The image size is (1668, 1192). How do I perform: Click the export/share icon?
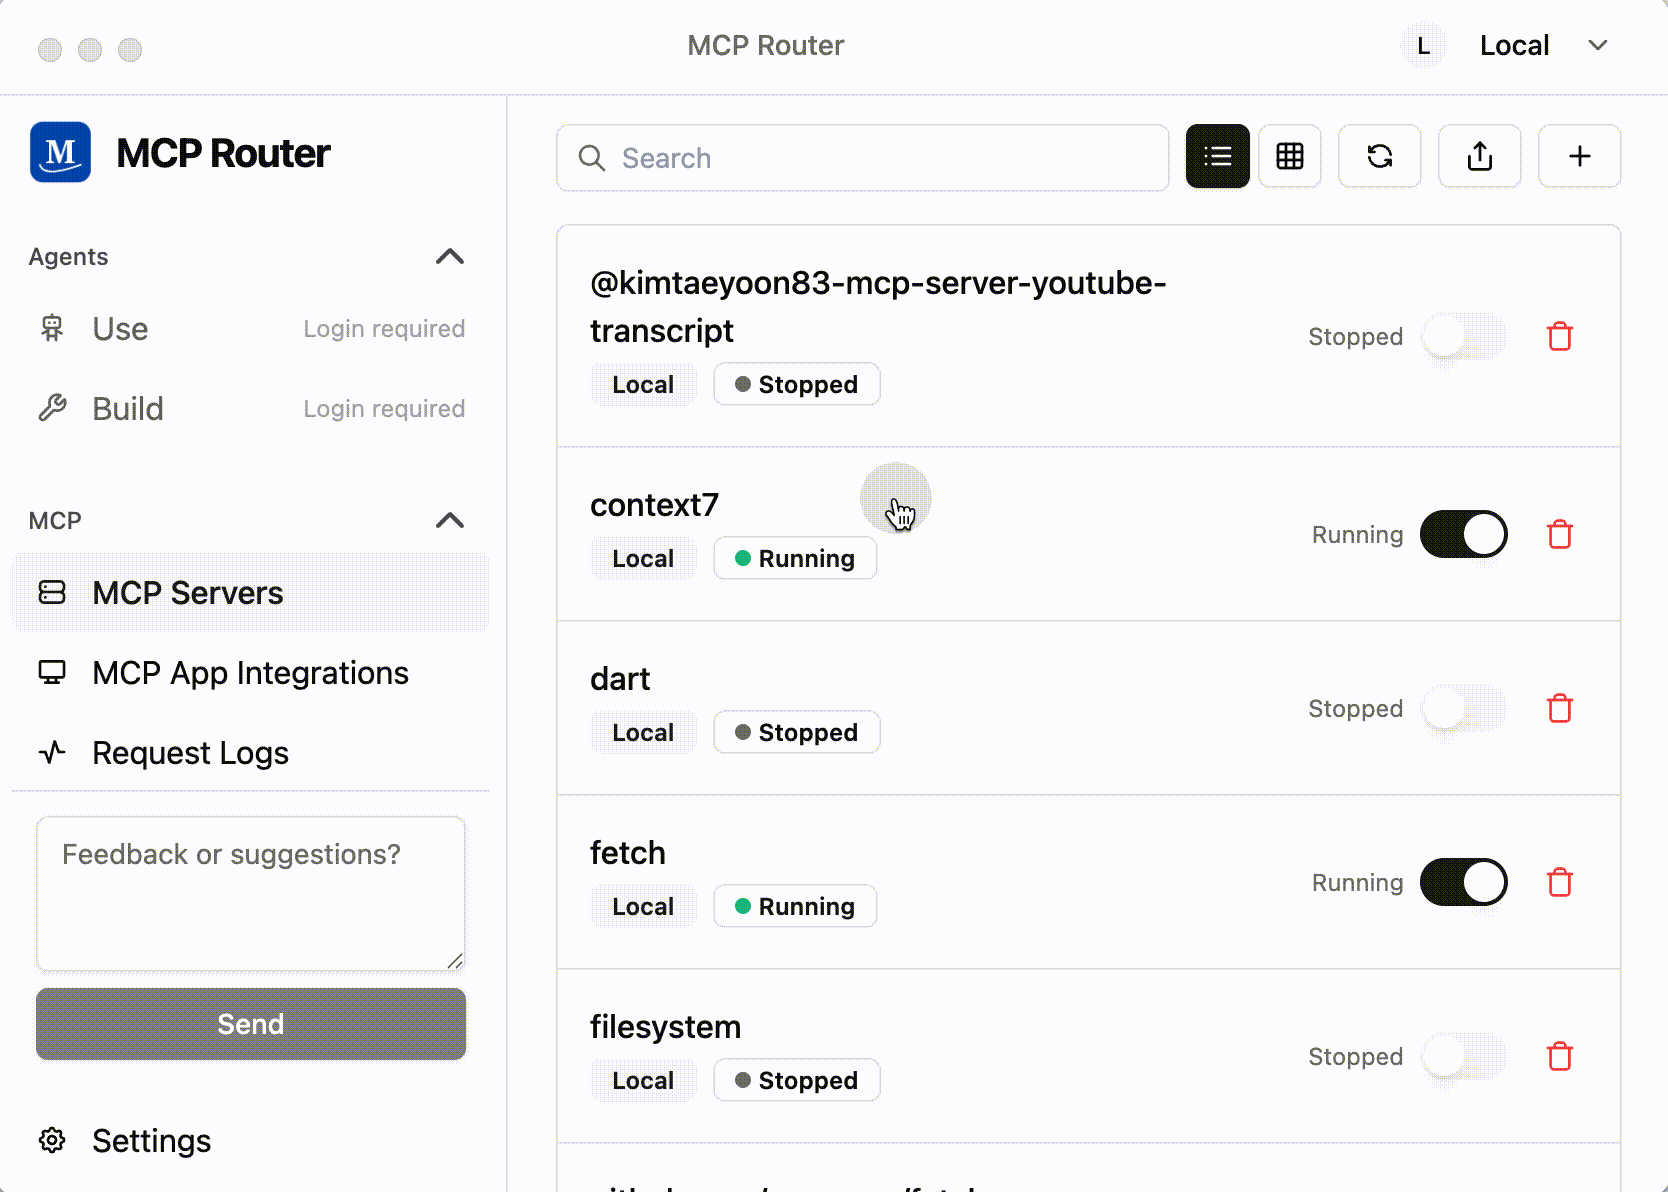[x=1479, y=157]
